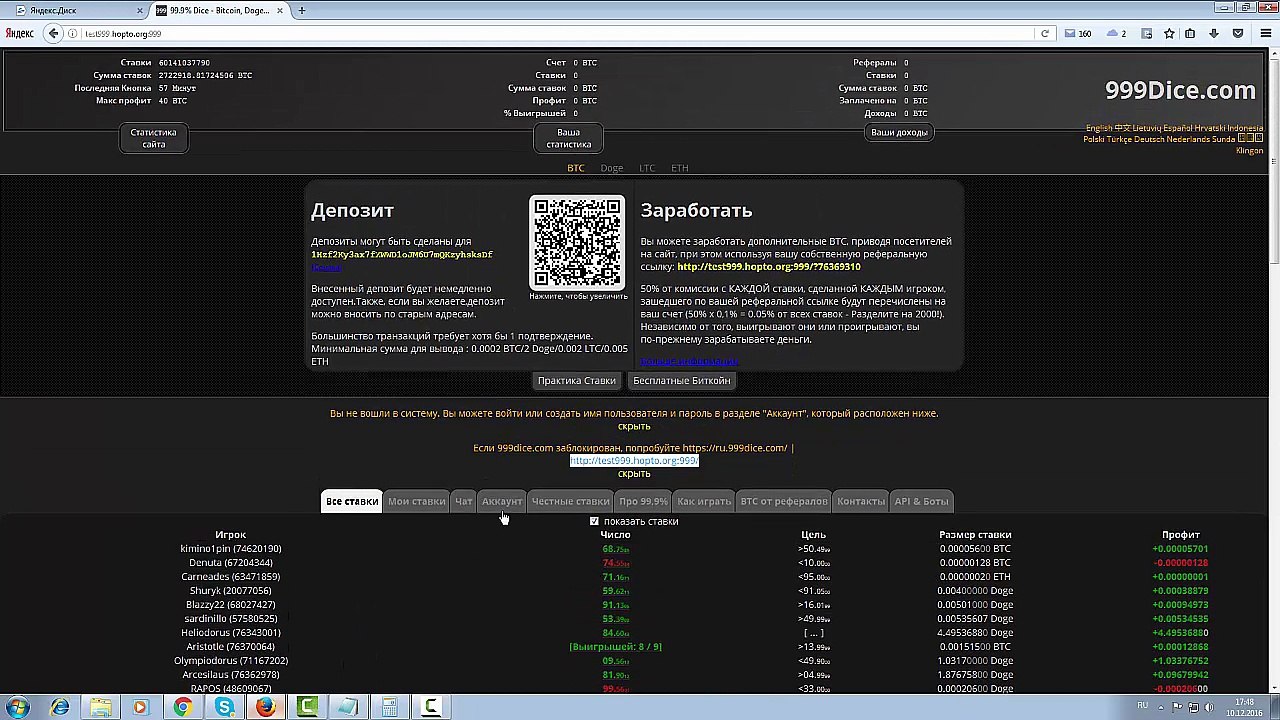Open the 'BTC от рефералов' tab

tap(784, 501)
